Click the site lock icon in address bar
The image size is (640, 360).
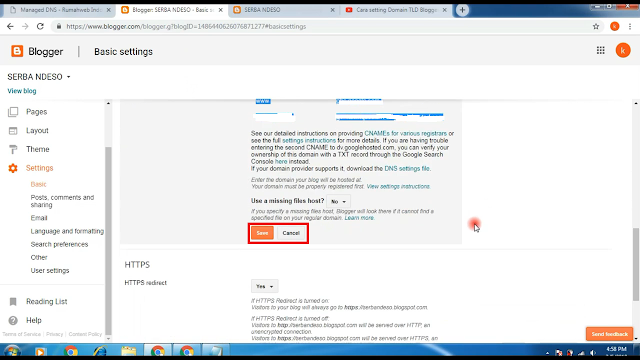click(59, 27)
